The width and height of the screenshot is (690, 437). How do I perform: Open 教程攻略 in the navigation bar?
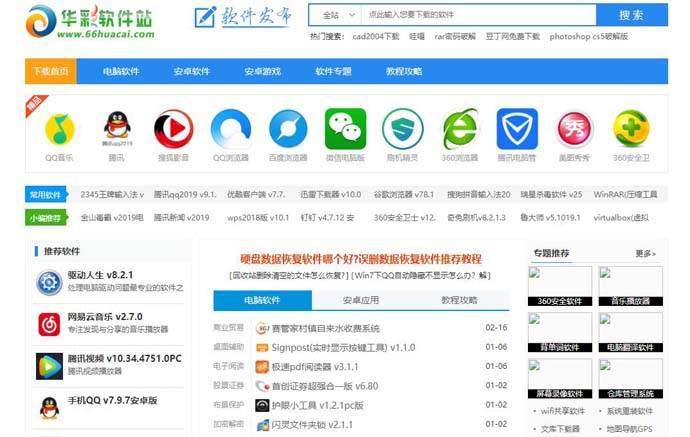pyautogui.click(x=404, y=71)
